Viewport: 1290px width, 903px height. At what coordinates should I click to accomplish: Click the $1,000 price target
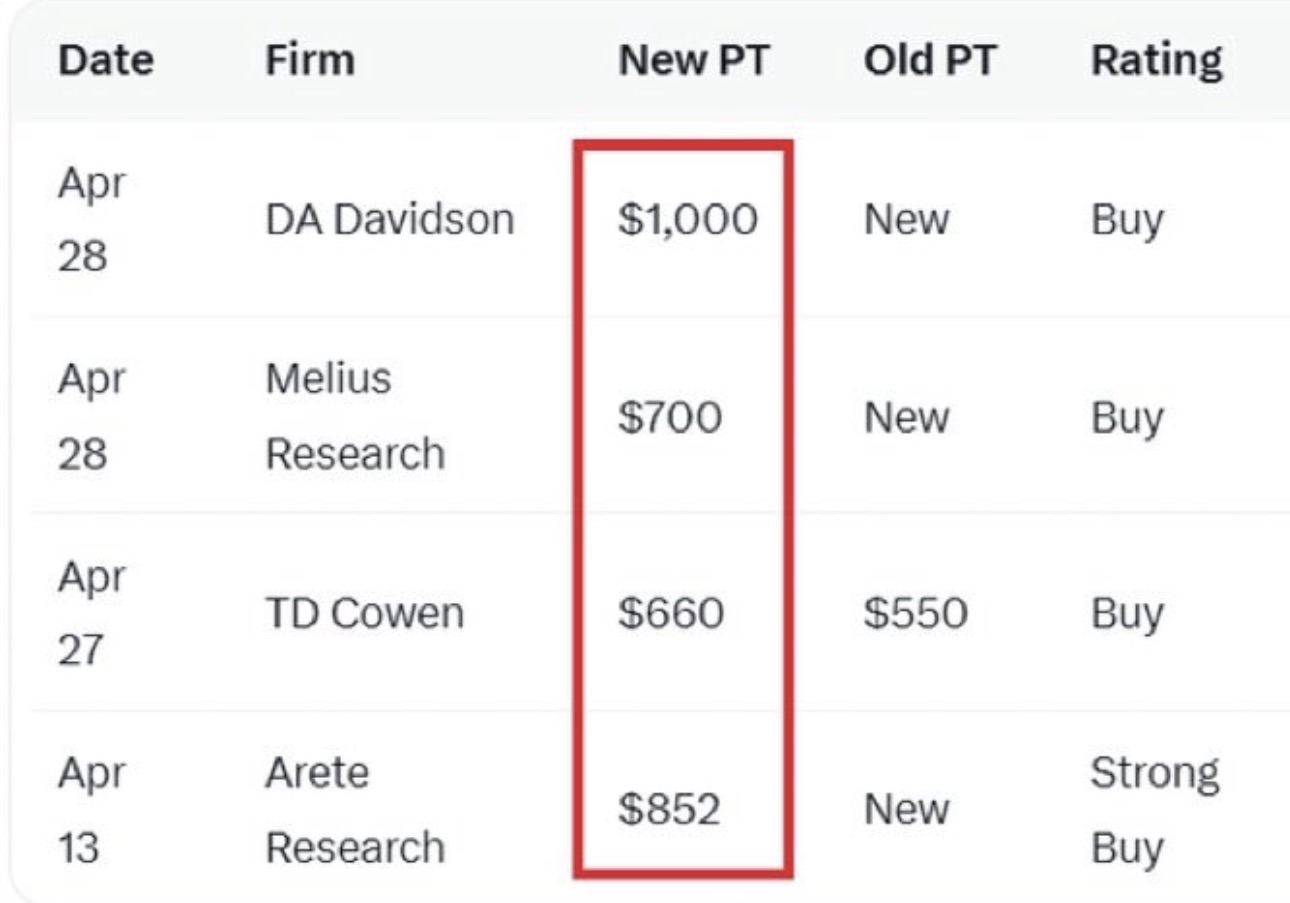pyautogui.click(x=687, y=220)
